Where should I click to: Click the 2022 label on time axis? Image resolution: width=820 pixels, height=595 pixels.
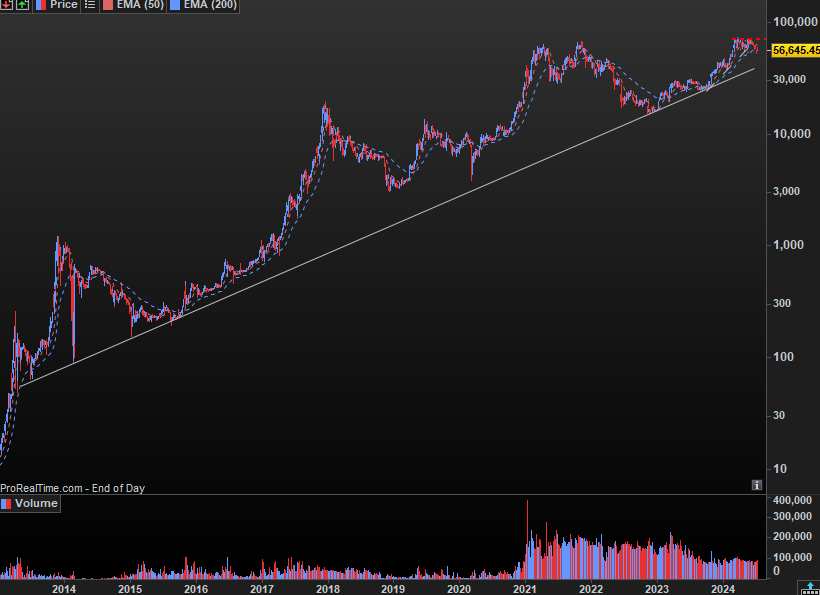[x=591, y=589]
